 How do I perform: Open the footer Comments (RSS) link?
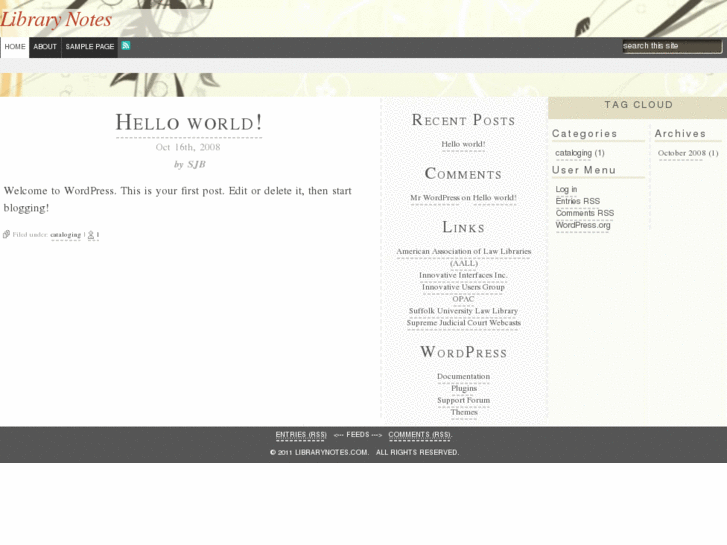pyautogui.click(x=420, y=435)
